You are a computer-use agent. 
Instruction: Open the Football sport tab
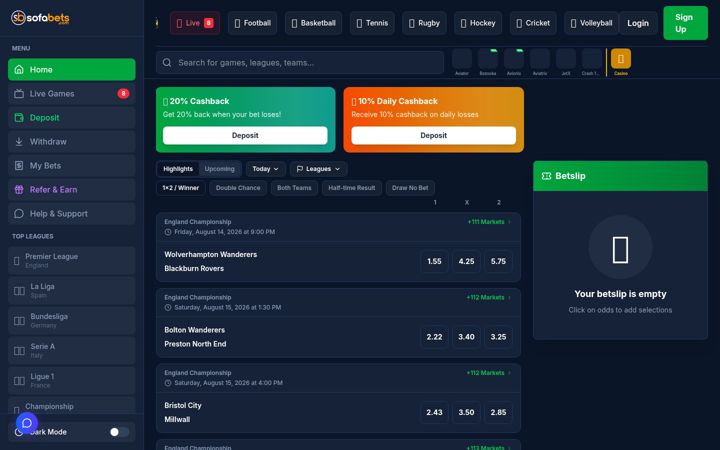click(x=252, y=23)
